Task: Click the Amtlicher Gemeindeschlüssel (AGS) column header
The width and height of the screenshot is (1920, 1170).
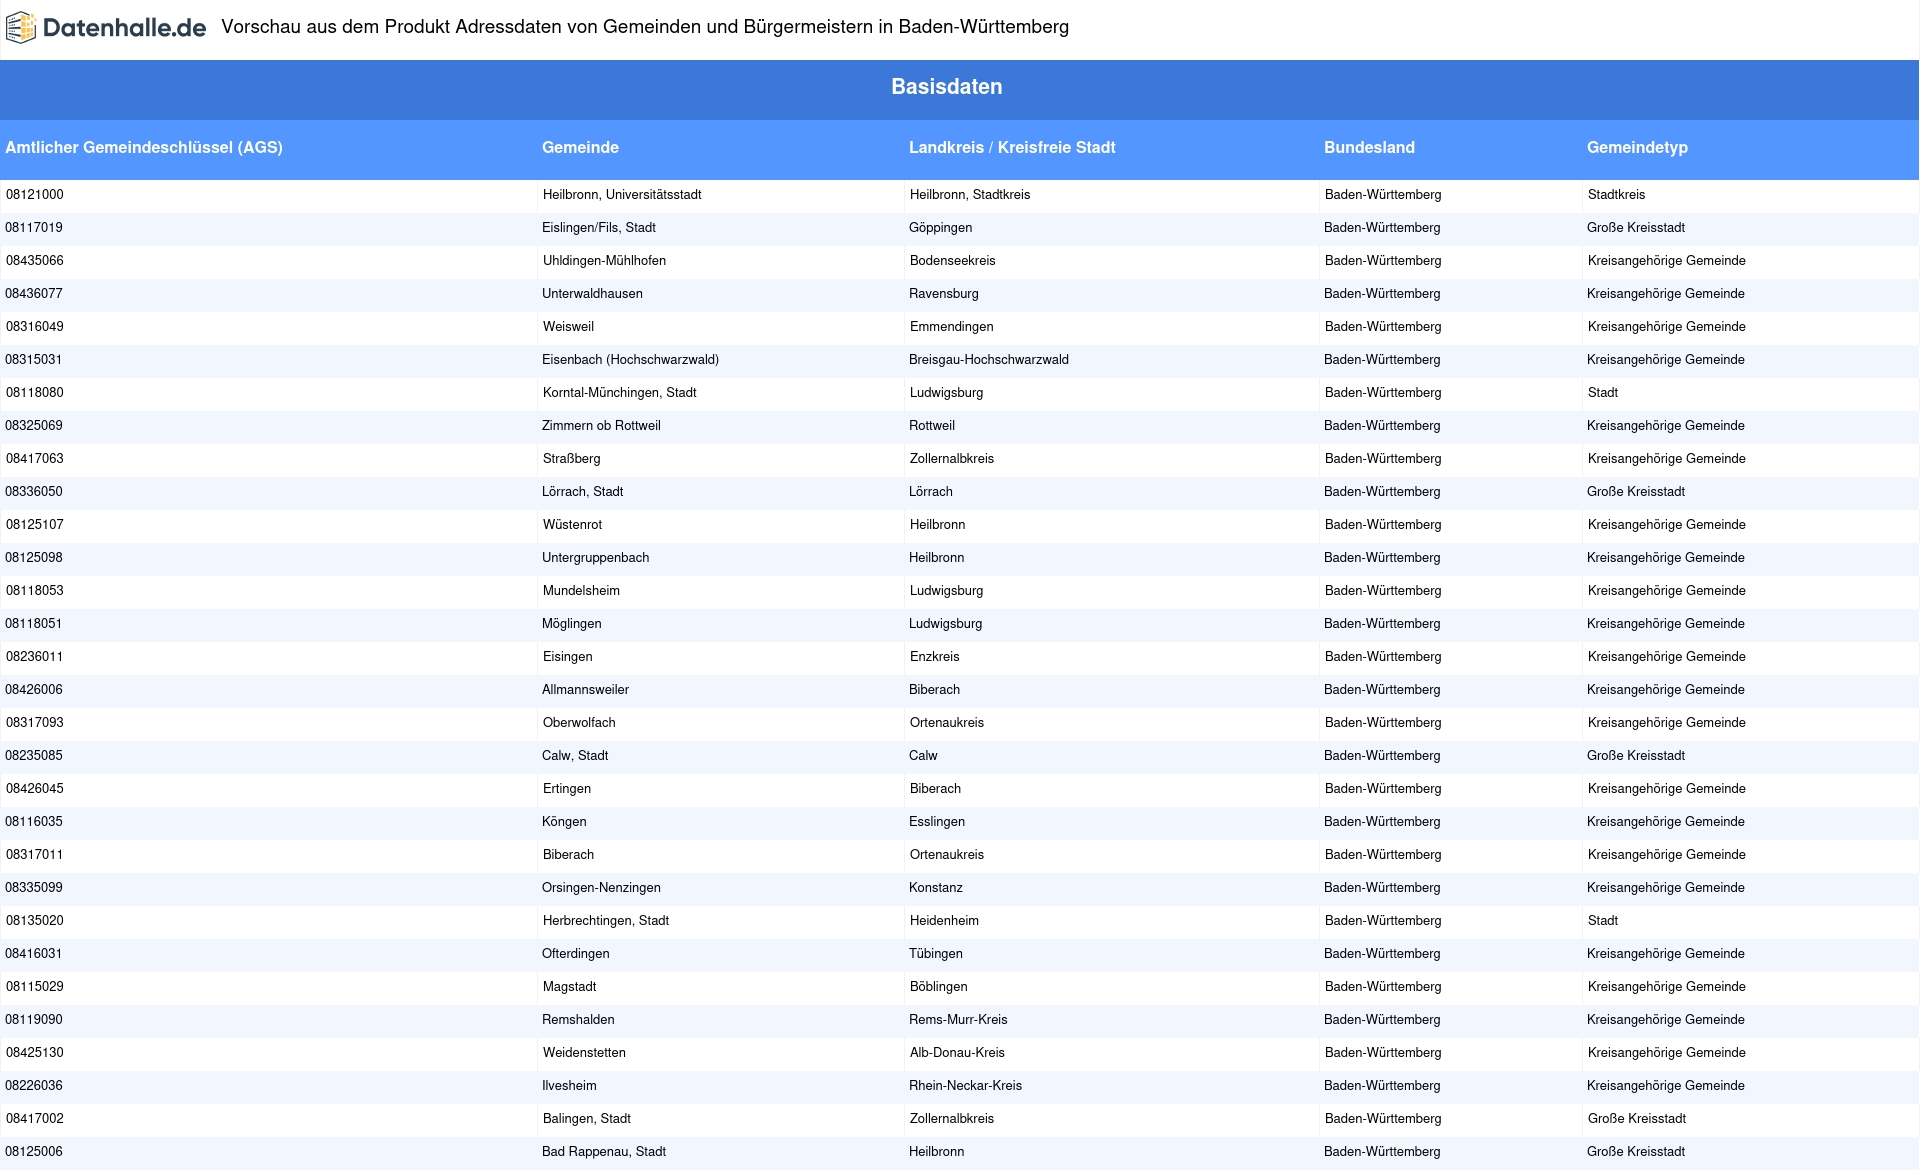Action: click(x=144, y=147)
